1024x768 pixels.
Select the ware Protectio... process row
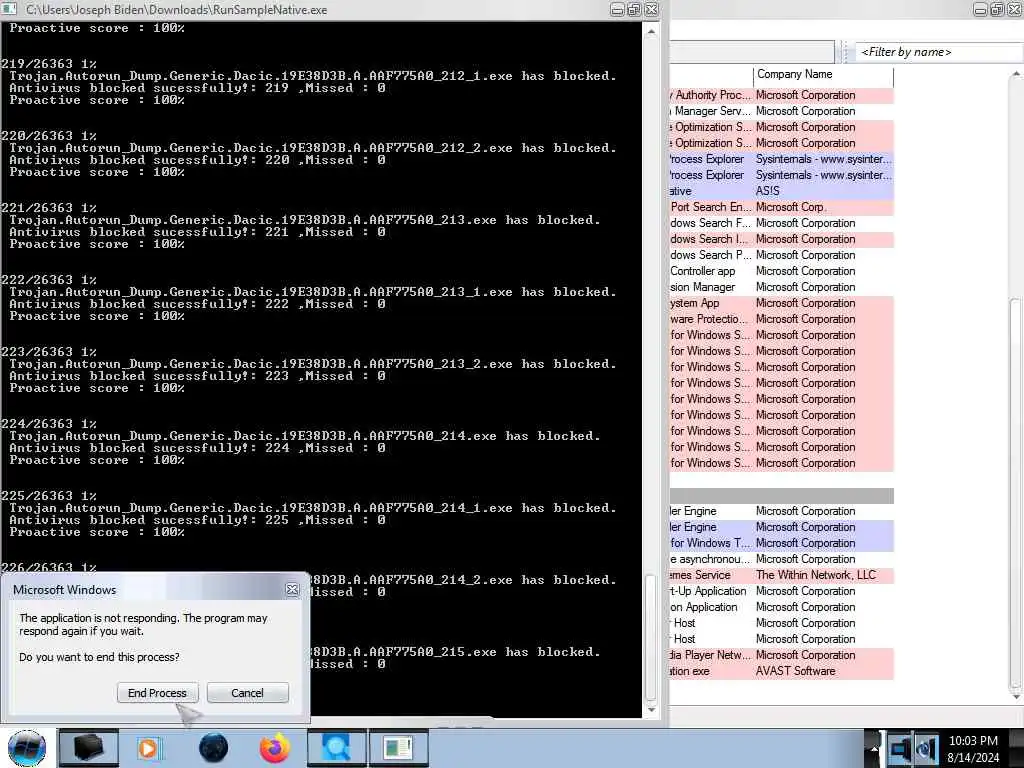pyautogui.click(x=782, y=319)
